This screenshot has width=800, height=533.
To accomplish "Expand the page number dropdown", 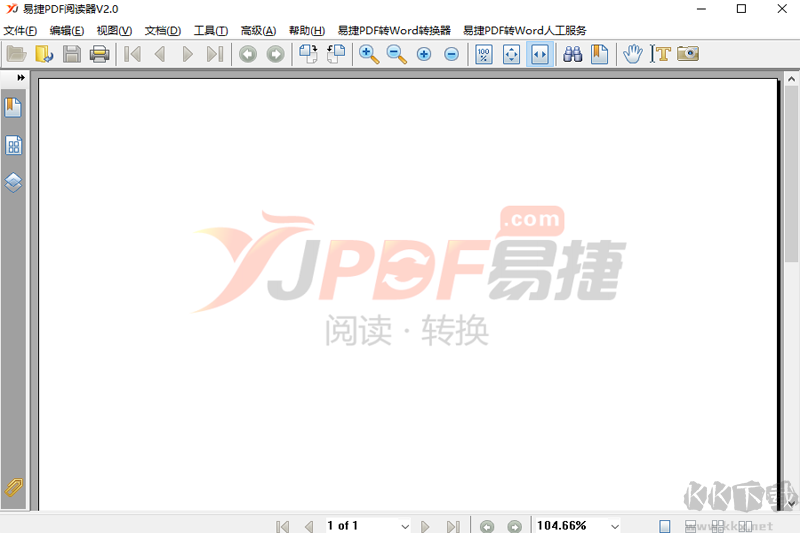I will coord(405,526).
